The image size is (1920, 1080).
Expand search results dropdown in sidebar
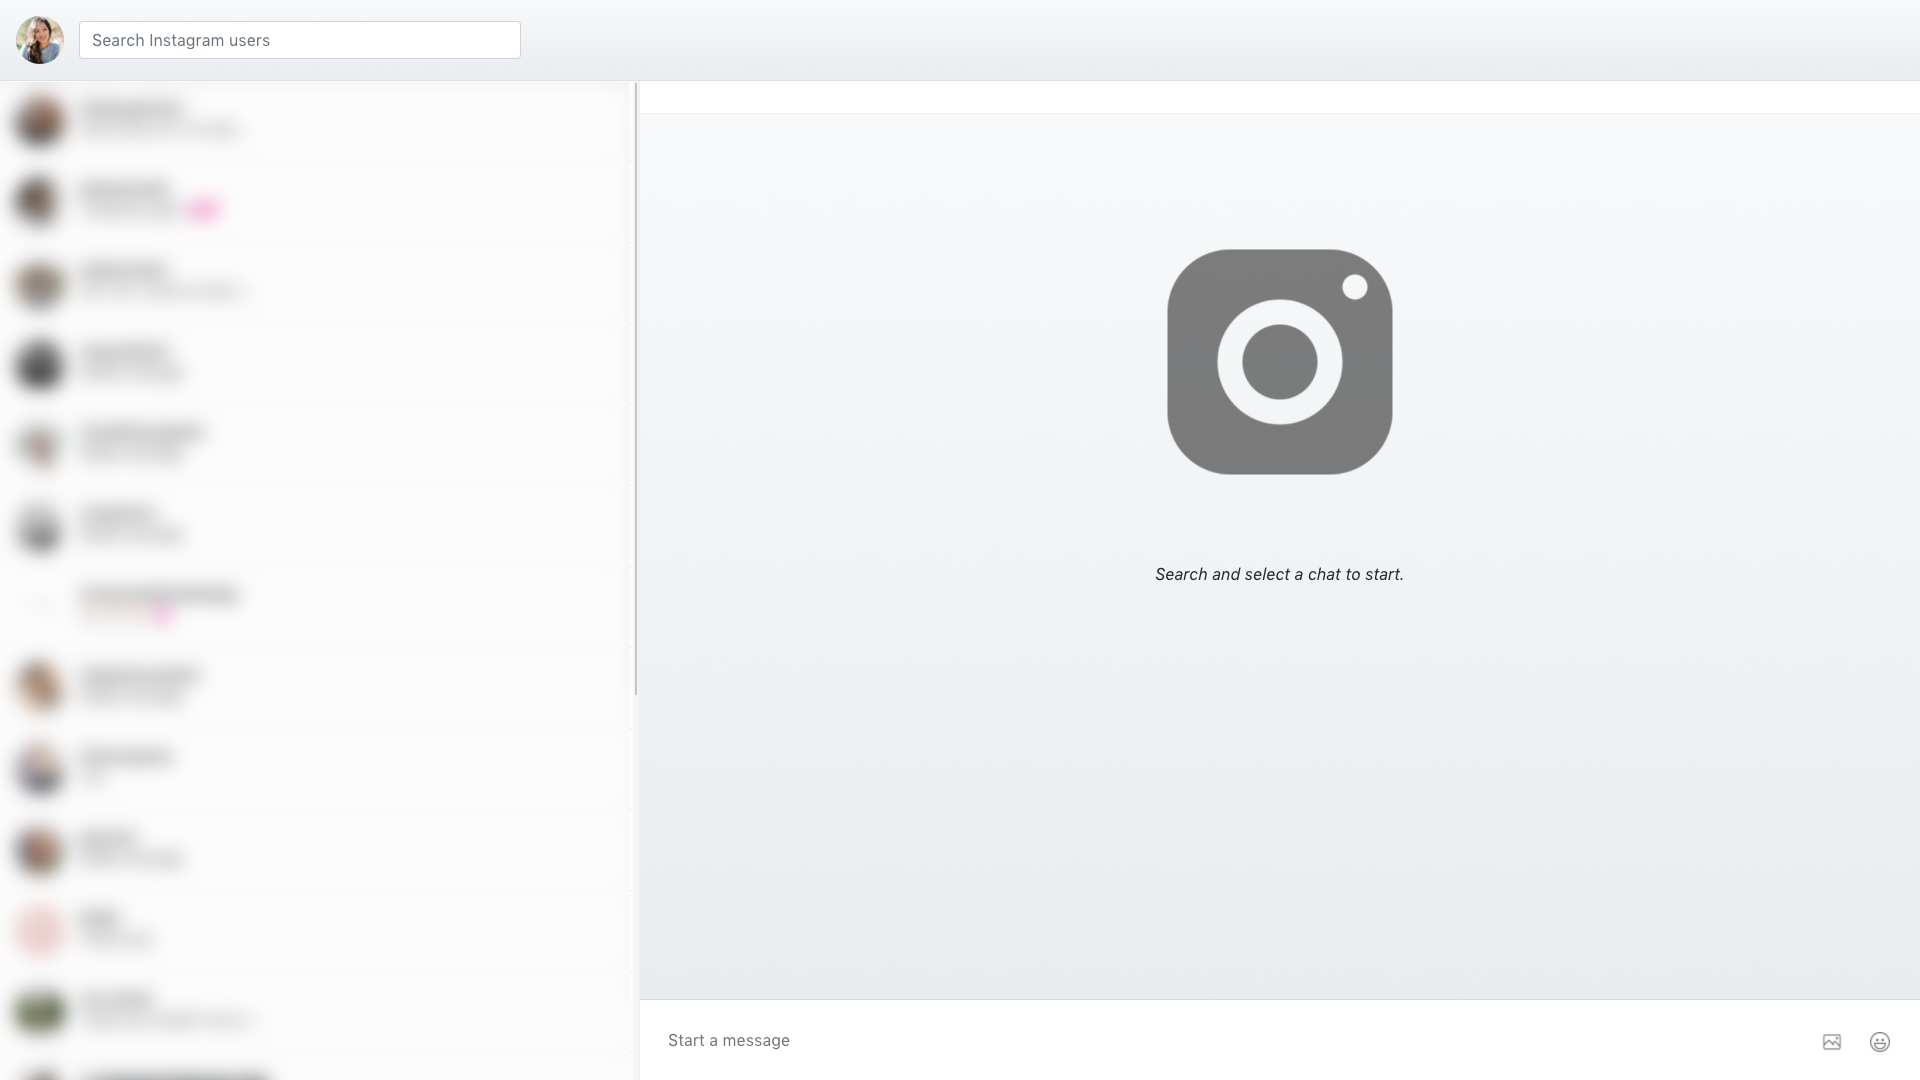point(299,40)
